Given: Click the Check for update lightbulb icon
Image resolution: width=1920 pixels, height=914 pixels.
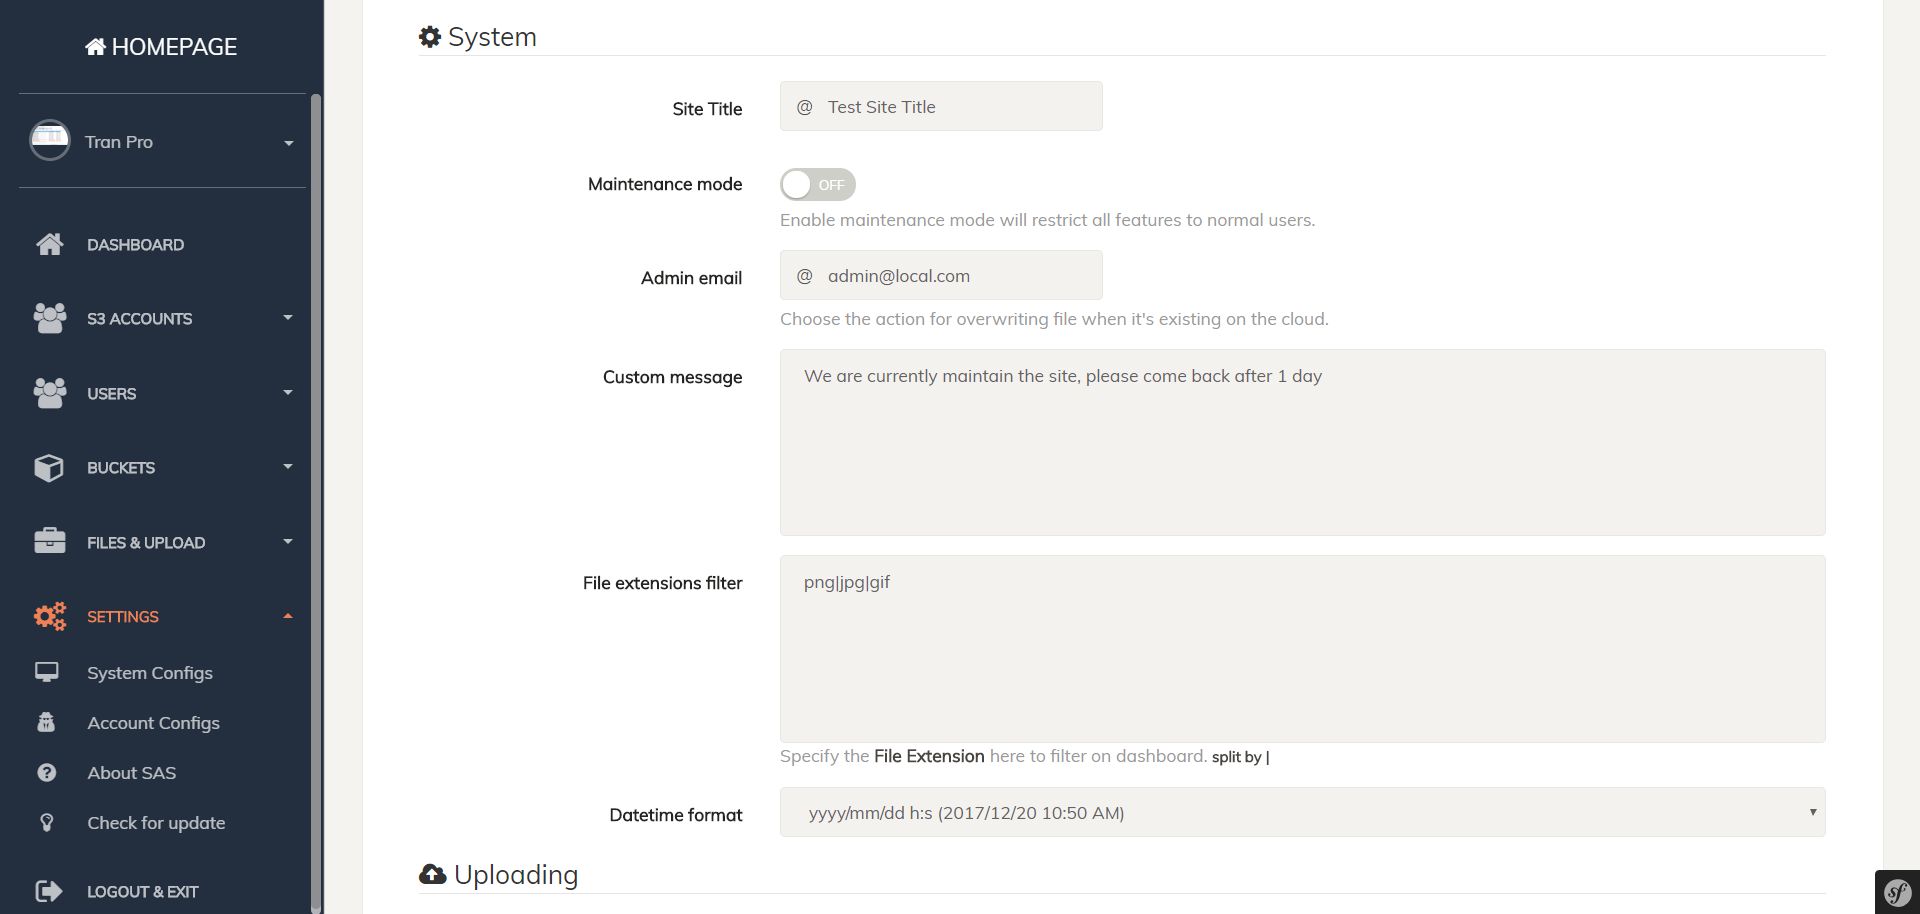Looking at the screenshot, I should [x=47, y=823].
